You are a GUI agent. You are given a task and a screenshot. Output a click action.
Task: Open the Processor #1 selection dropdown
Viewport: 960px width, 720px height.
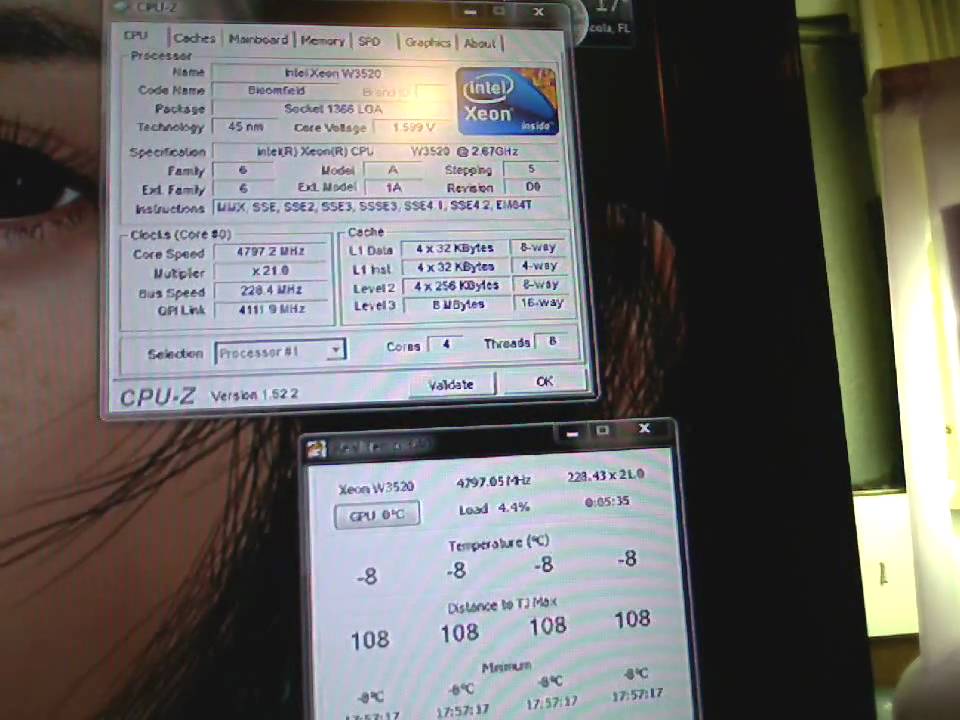pyautogui.click(x=280, y=352)
